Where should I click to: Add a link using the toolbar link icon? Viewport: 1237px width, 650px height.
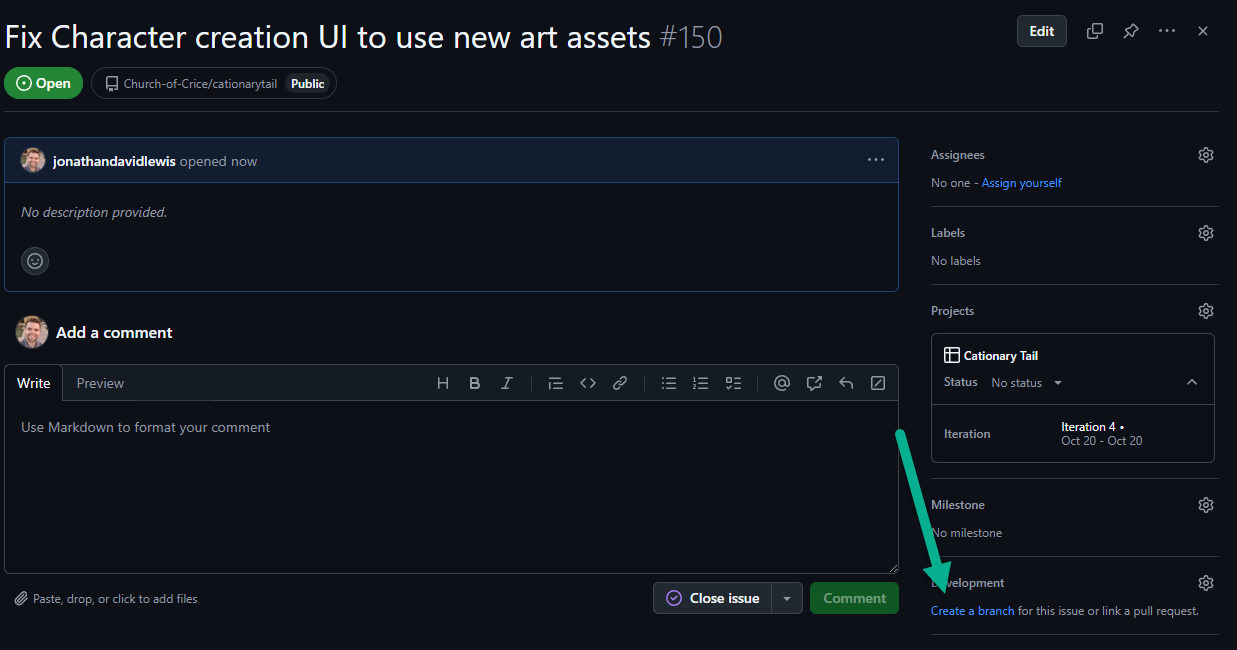[x=620, y=383]
